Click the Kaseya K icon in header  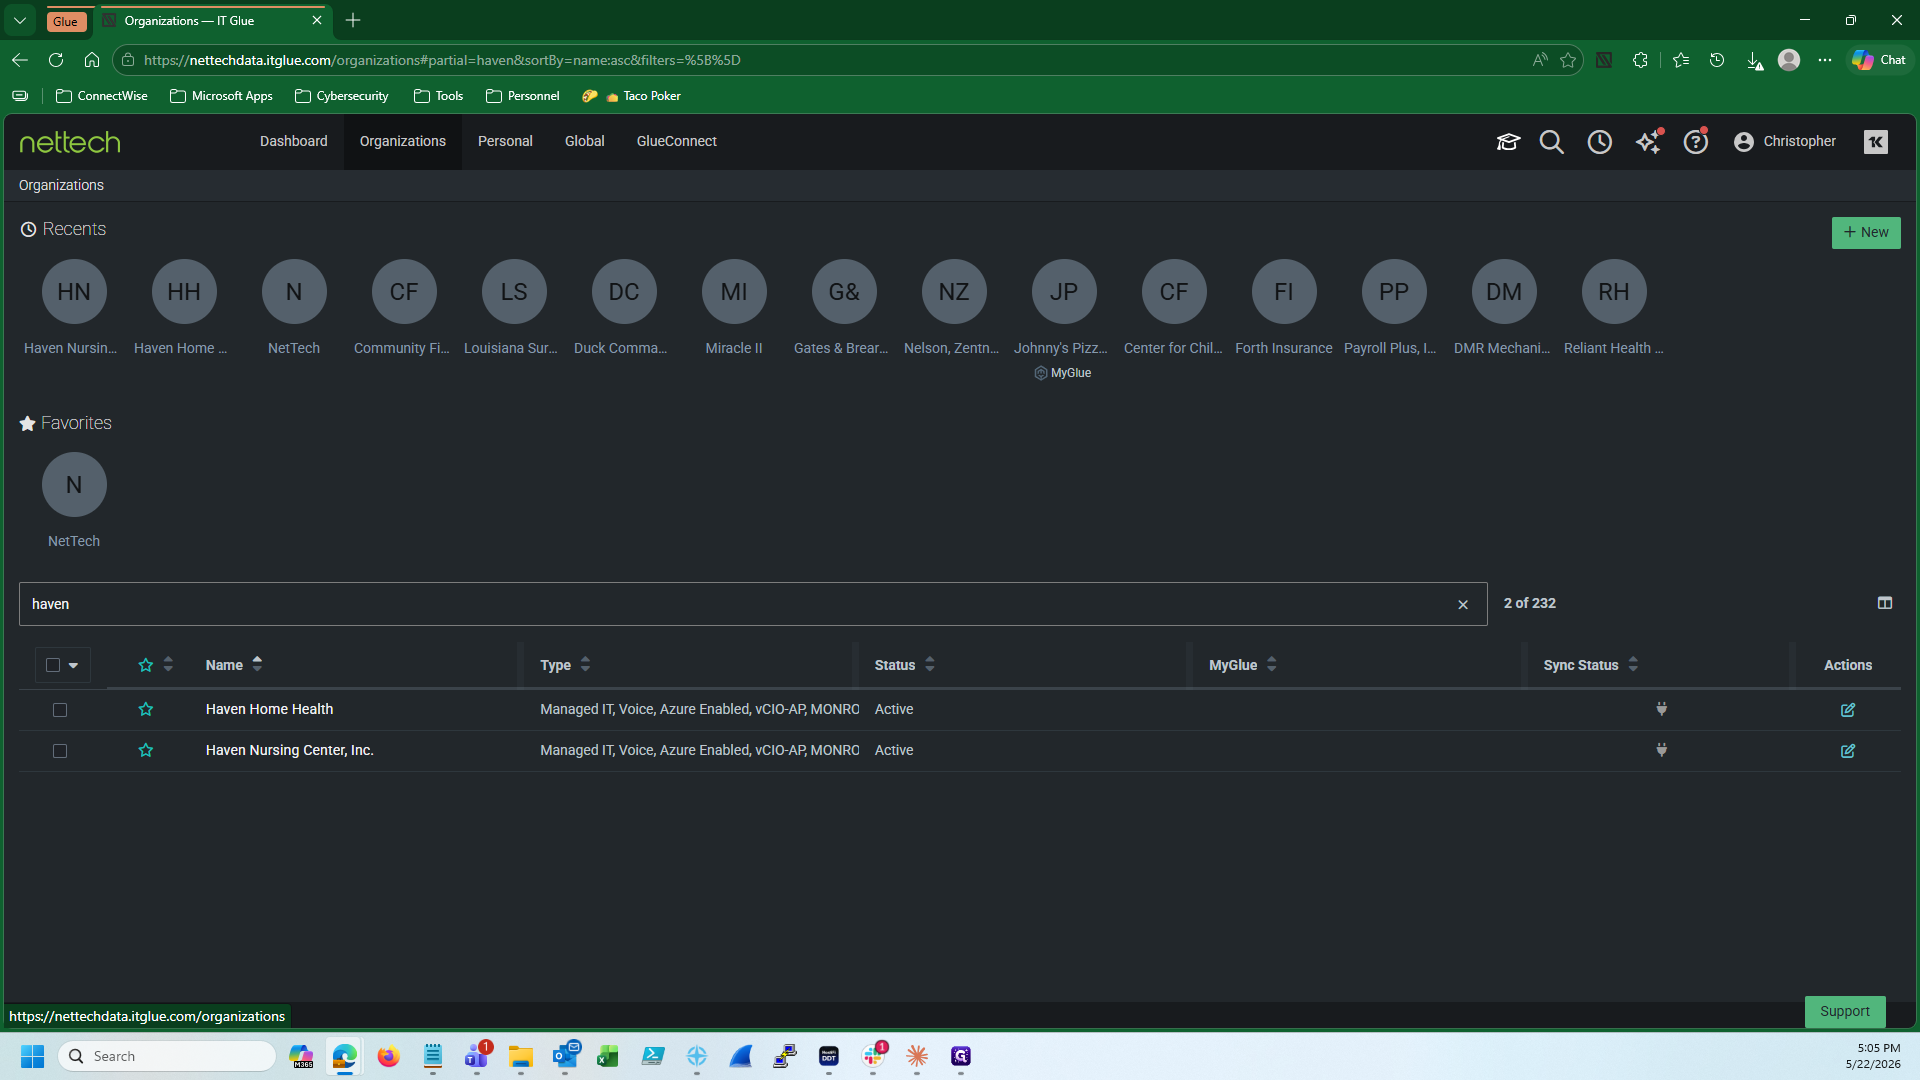[1876, 142]
